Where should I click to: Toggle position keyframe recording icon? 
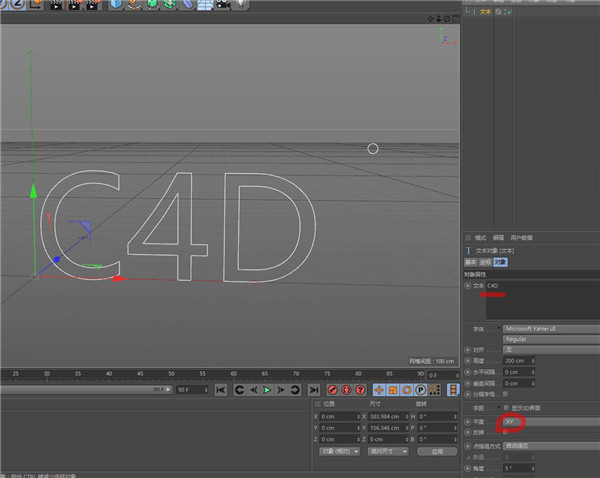pyautogui.click(x=379, y=390)
